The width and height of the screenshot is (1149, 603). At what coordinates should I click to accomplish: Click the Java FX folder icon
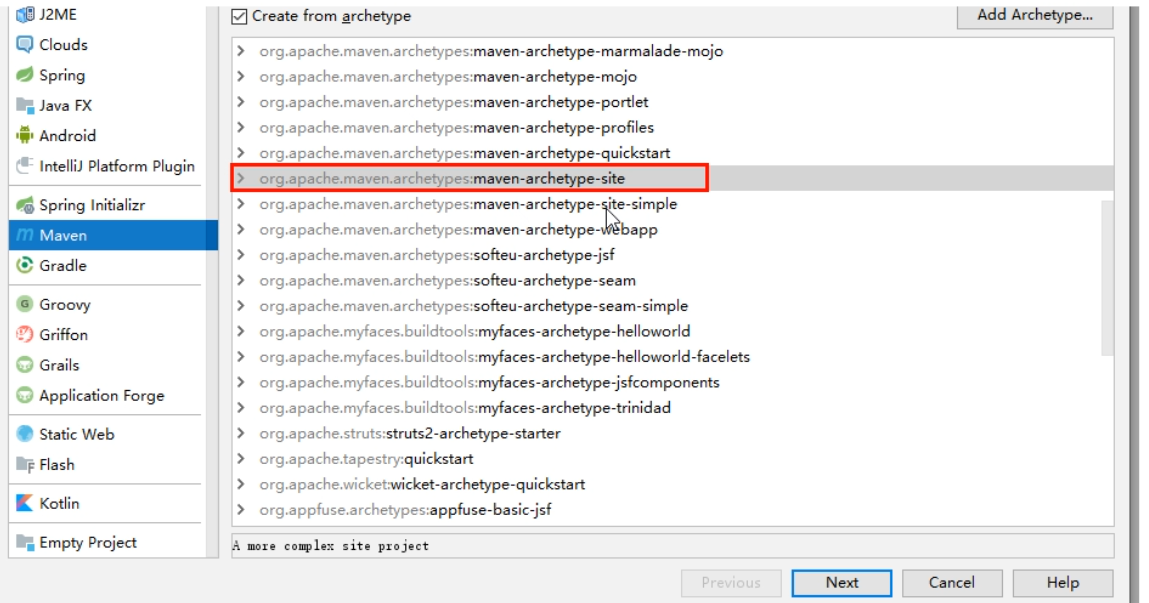point(25,106)
